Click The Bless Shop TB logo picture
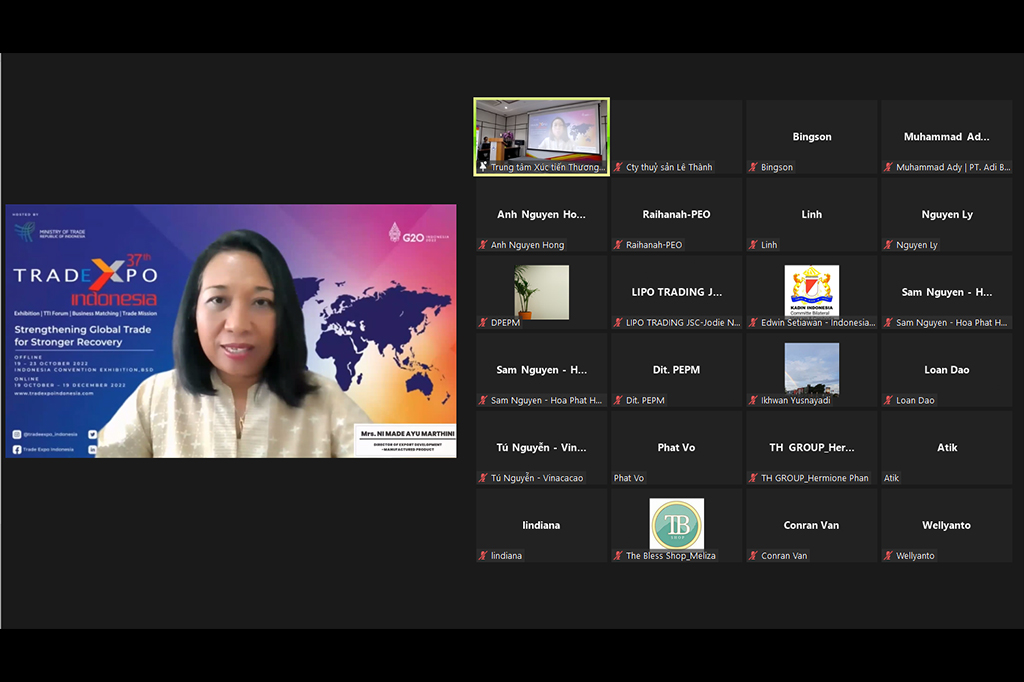Image resolution: width=1024 pixels, height=682 pixels. coord(677,524)
